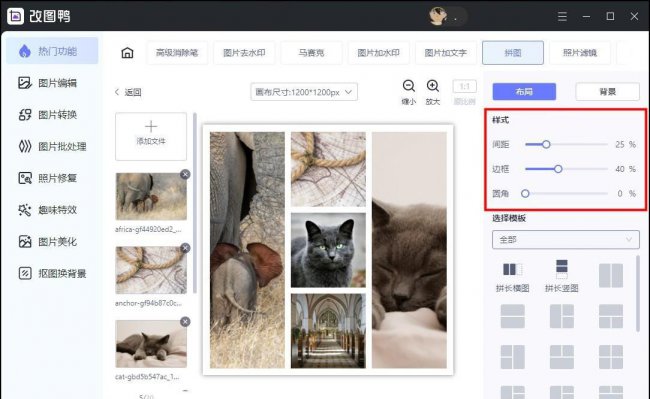The width and height of the screenshot is (650, 399).
Task: Click the 40 border percentage value
Action: [620, 169]
